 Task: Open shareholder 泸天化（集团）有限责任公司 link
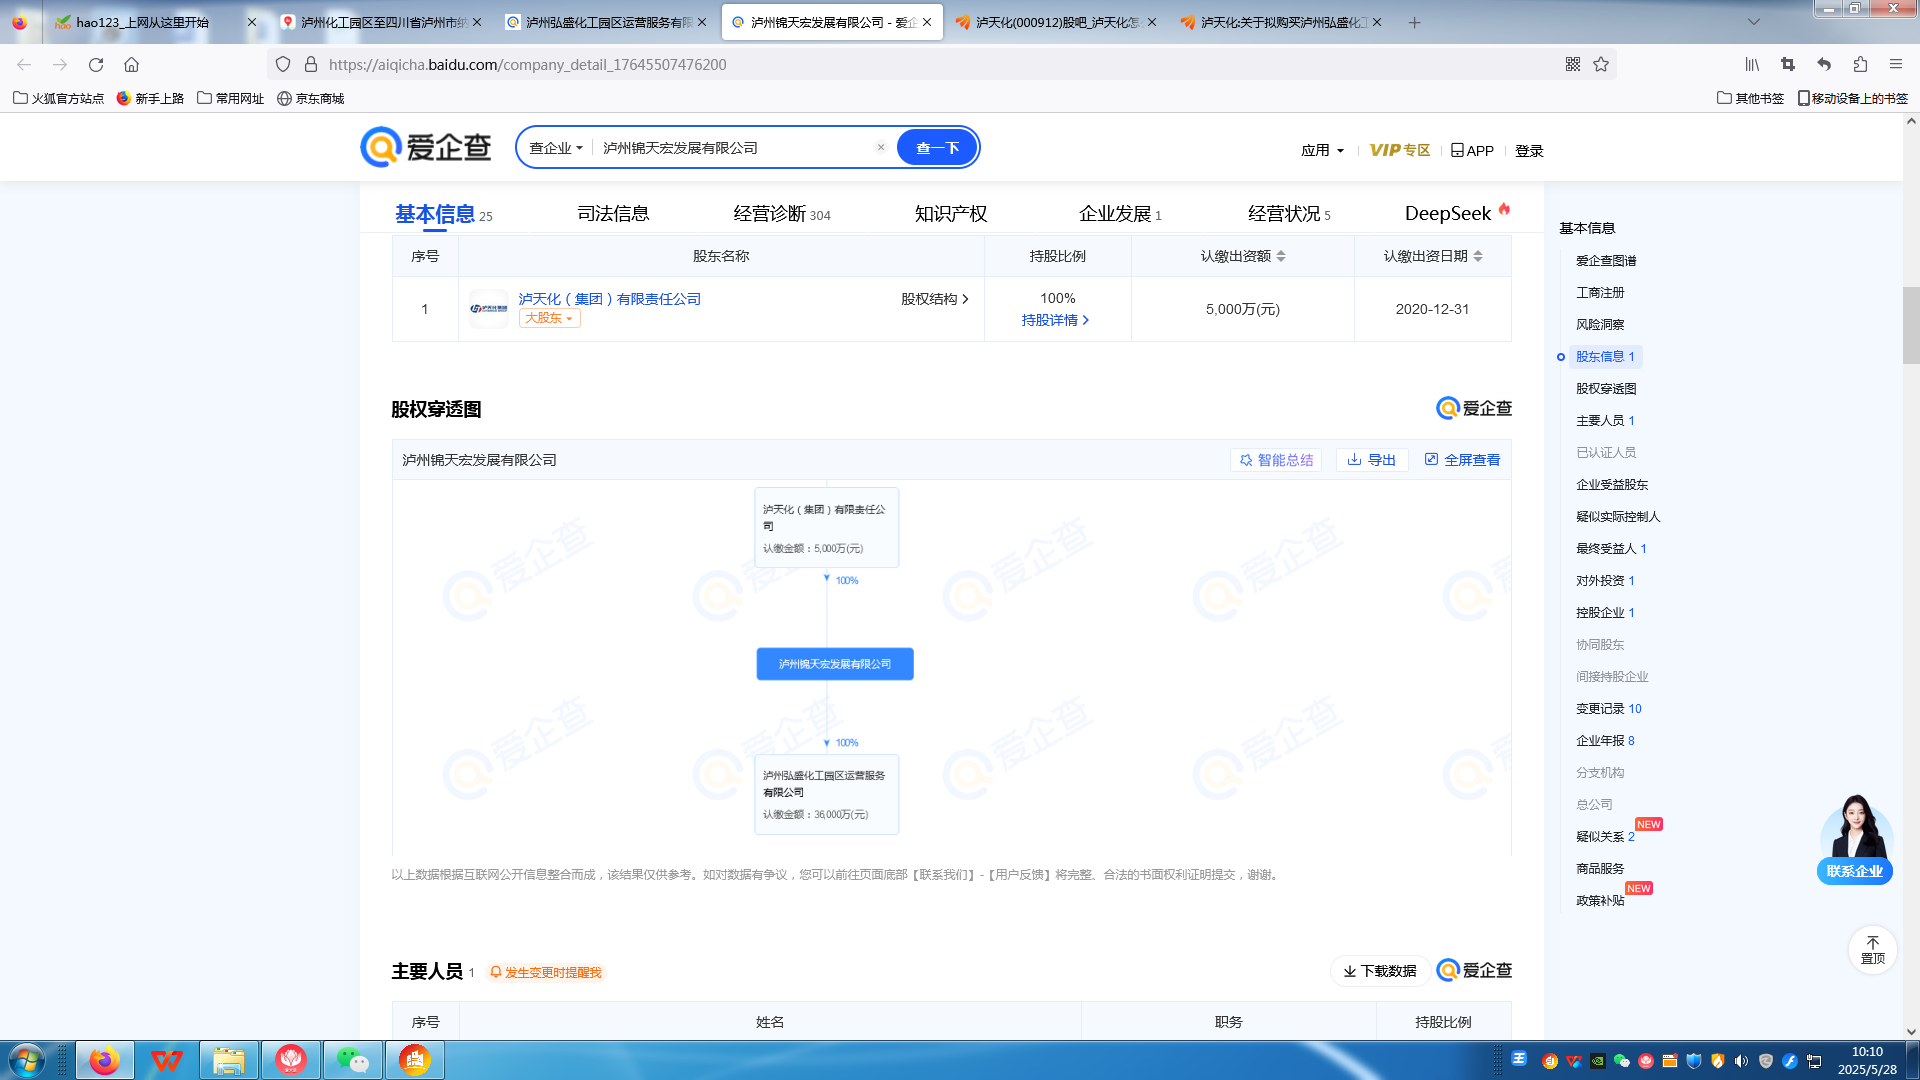[609, 299]
